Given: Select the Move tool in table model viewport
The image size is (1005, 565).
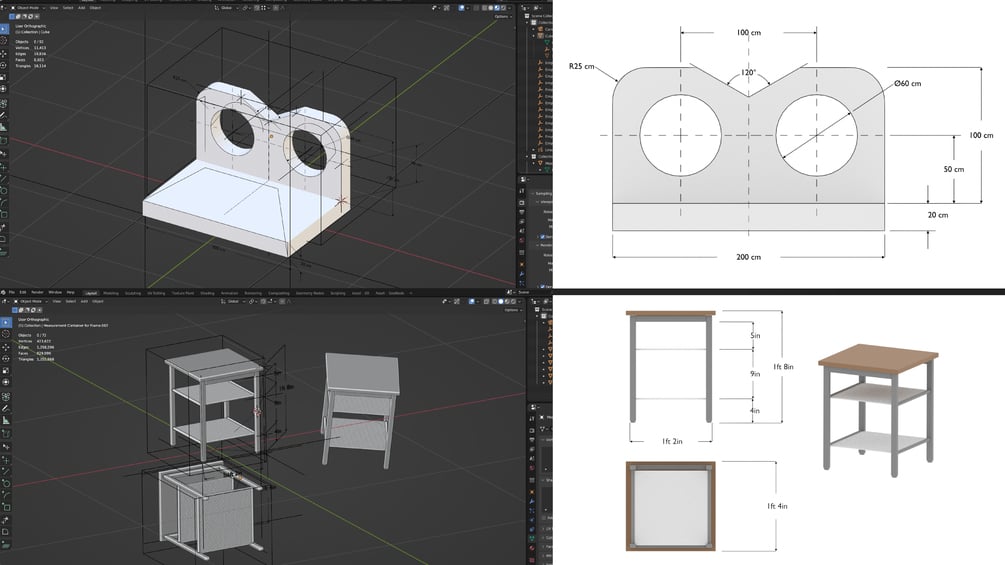Looking at the screenshot, I should (6, 347).
